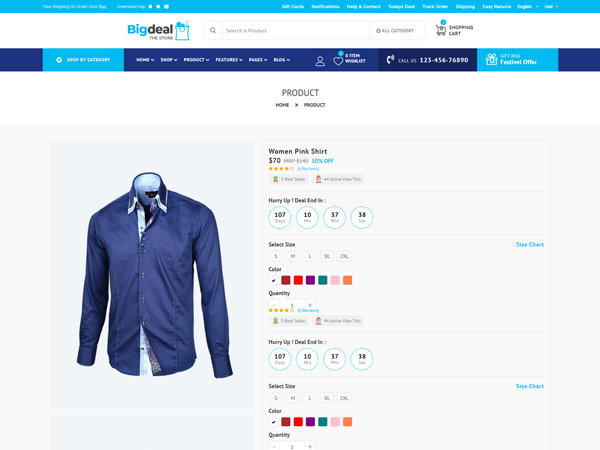The height and width of the screenshot is (450, 600).
Task: Open the first Size Chart link
Action: point(529,245)
